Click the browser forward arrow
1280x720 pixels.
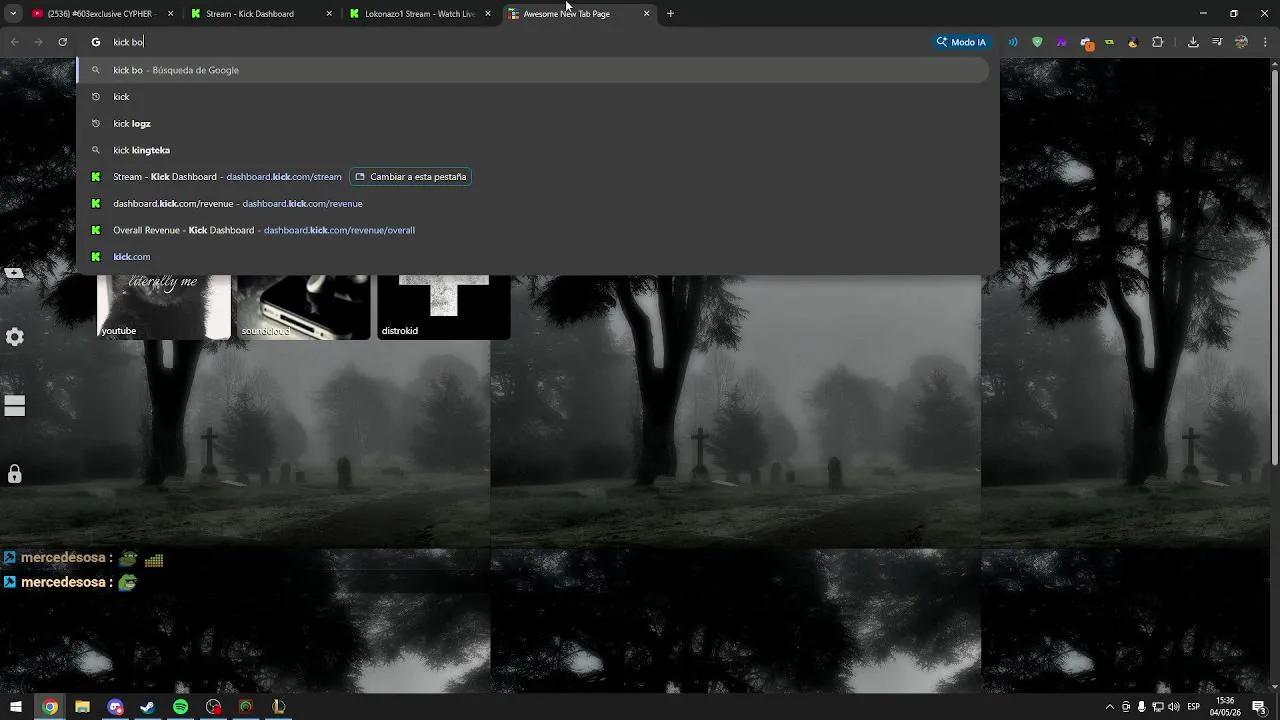pos(38,42)
